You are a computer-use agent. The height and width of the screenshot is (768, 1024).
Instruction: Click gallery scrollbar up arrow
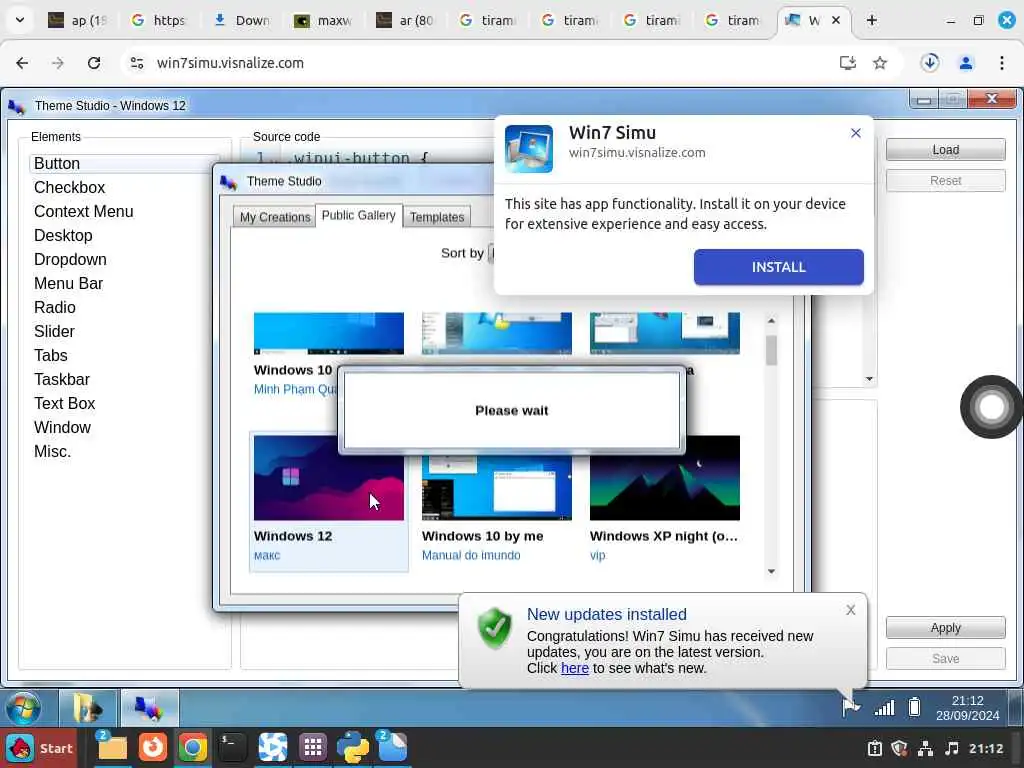click(771, 321)
